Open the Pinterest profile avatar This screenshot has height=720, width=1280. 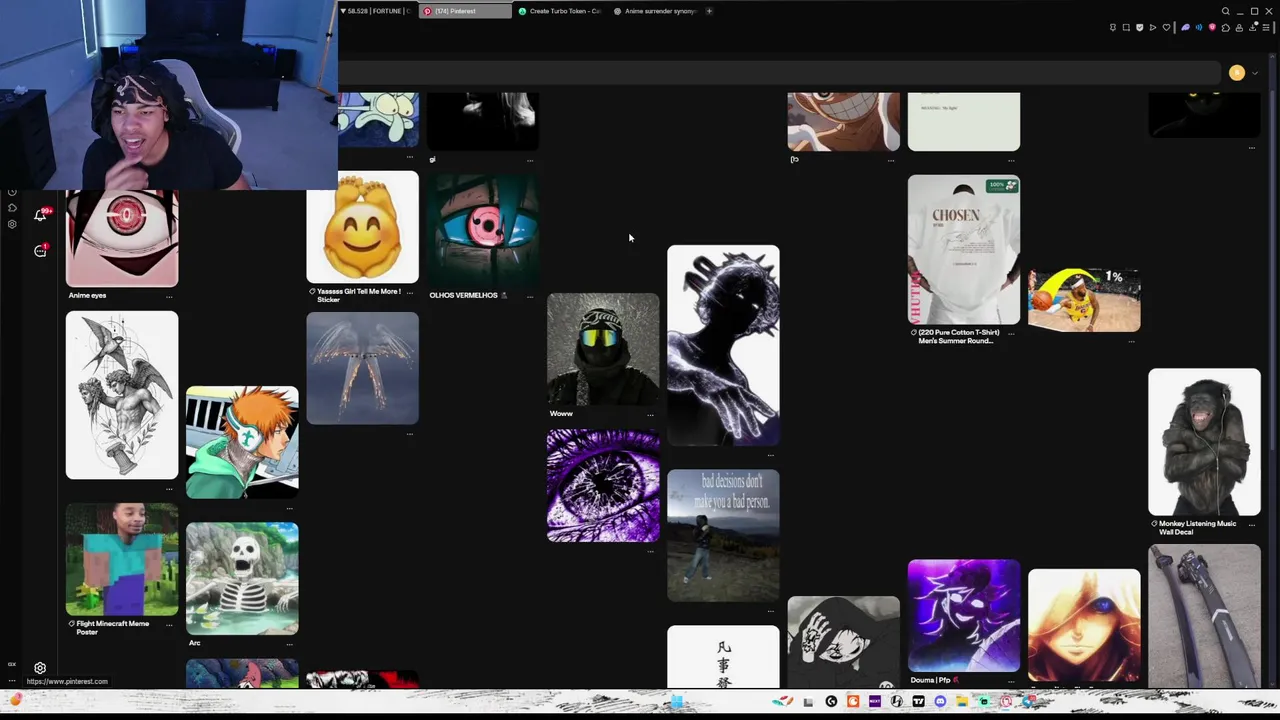coord(1237,73)
